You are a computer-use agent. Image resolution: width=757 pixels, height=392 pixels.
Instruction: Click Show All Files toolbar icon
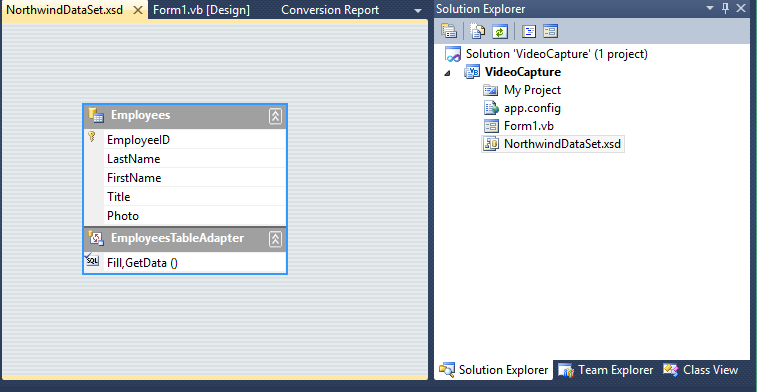tap(477, 31)
